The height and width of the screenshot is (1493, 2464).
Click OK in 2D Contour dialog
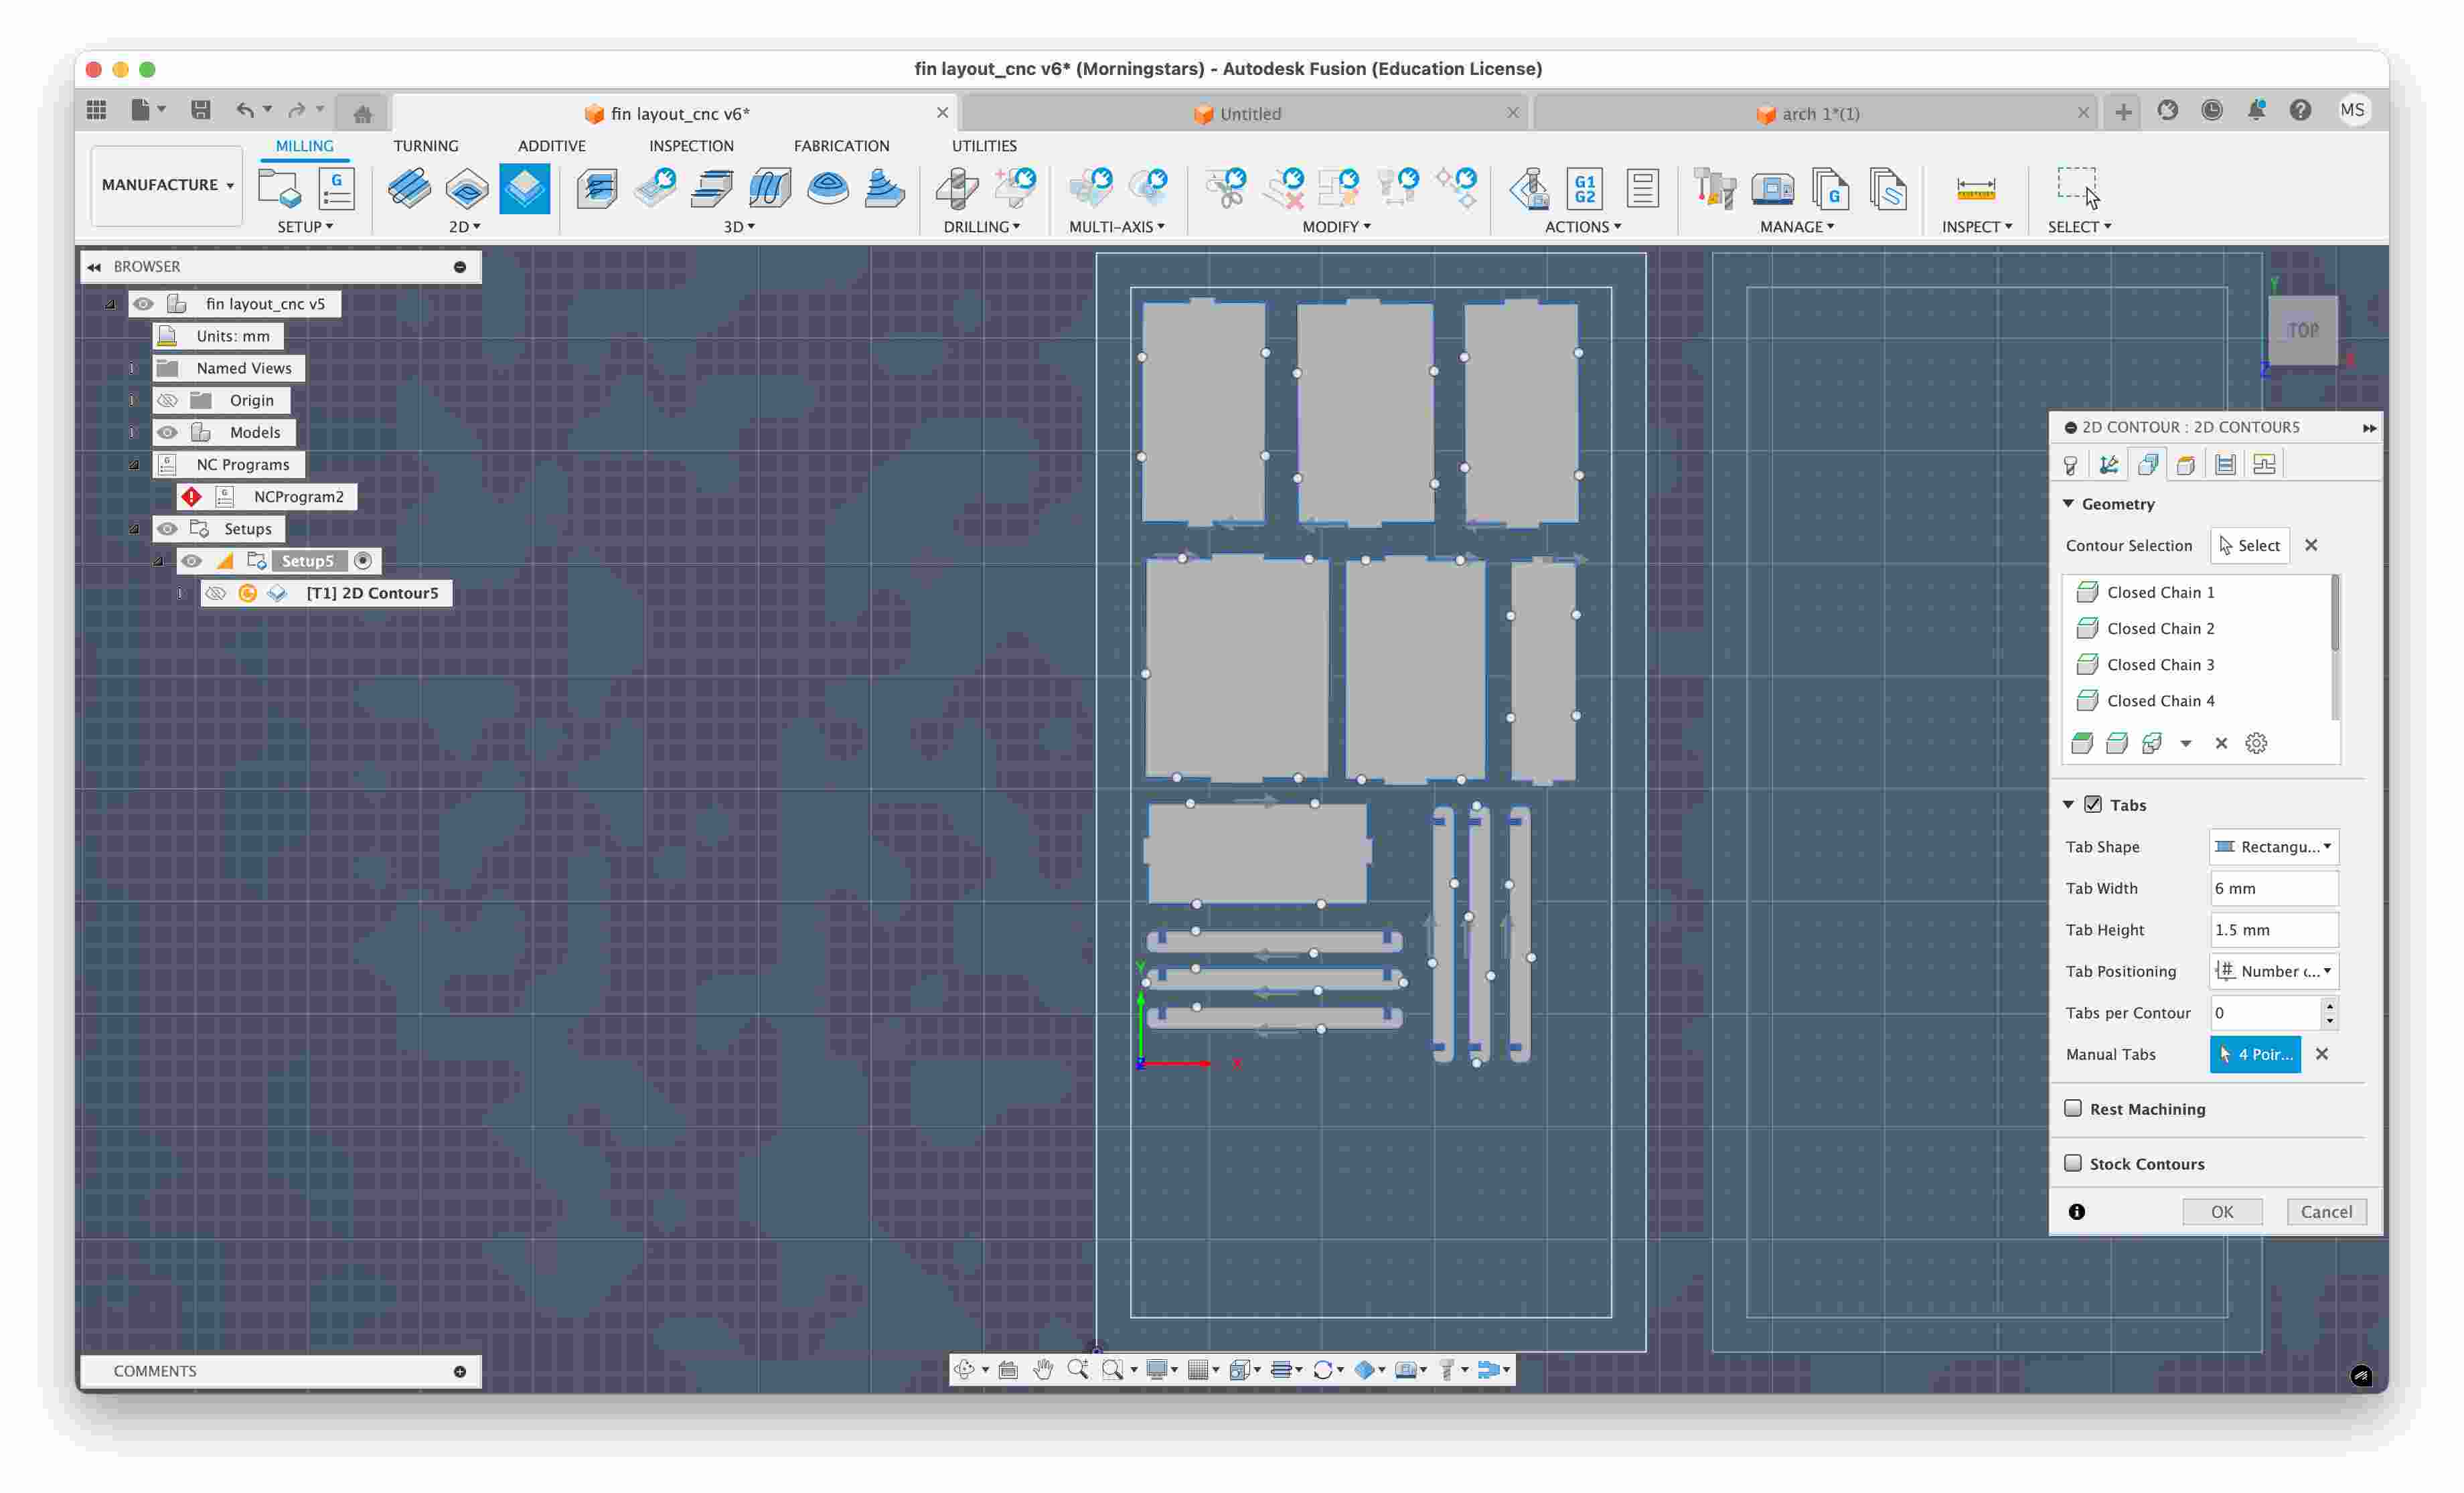2222,1211
